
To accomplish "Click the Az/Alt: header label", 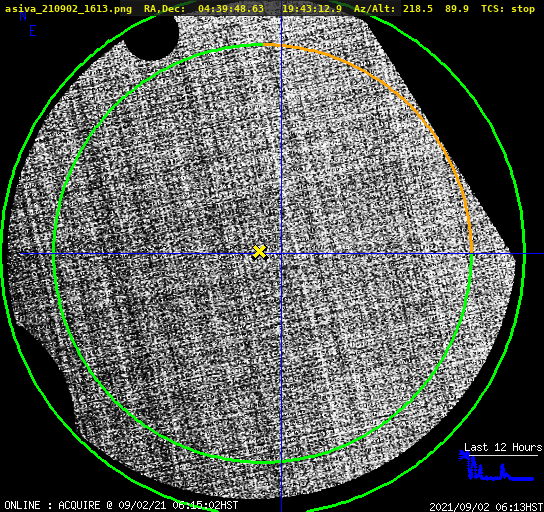I will coord(374,9).
